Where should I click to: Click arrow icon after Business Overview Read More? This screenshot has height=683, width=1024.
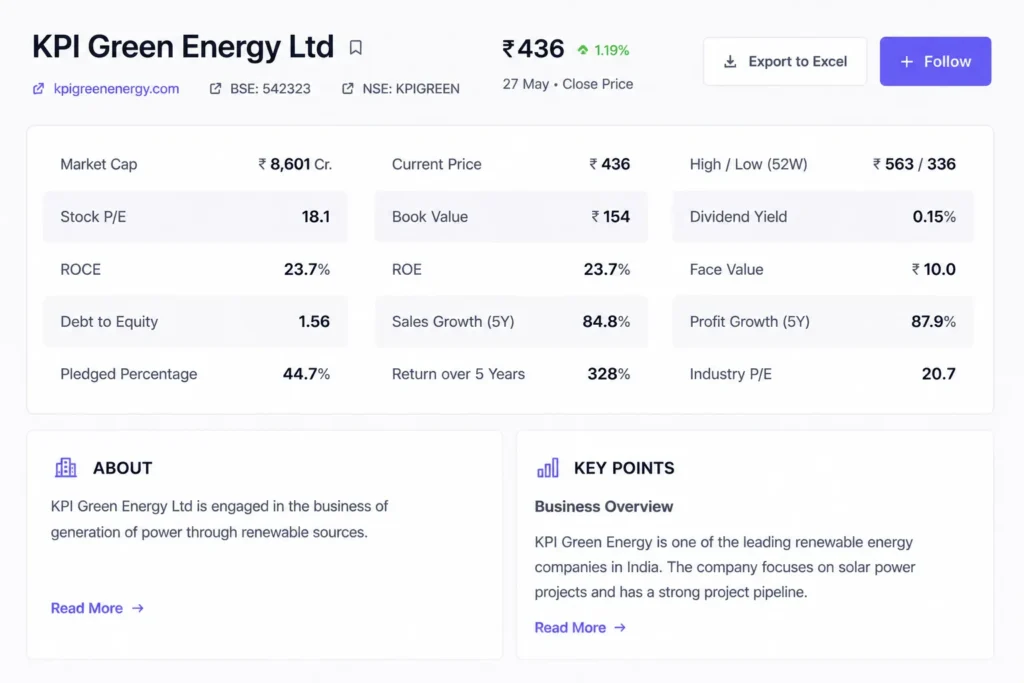tap(620, 627)
